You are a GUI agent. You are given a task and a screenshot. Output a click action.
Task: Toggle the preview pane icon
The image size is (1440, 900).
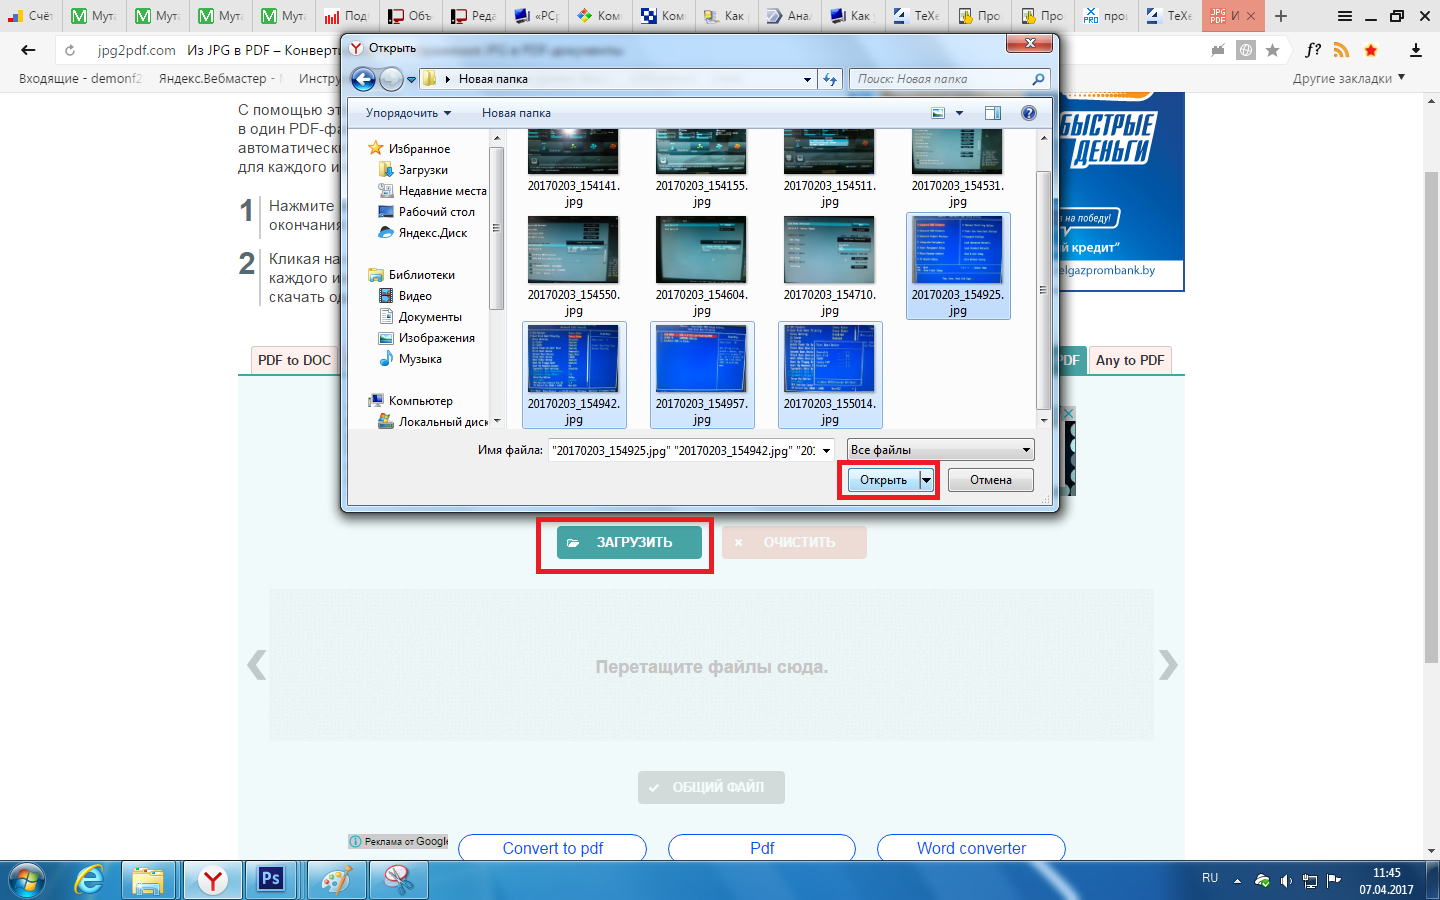coord(992,113)
